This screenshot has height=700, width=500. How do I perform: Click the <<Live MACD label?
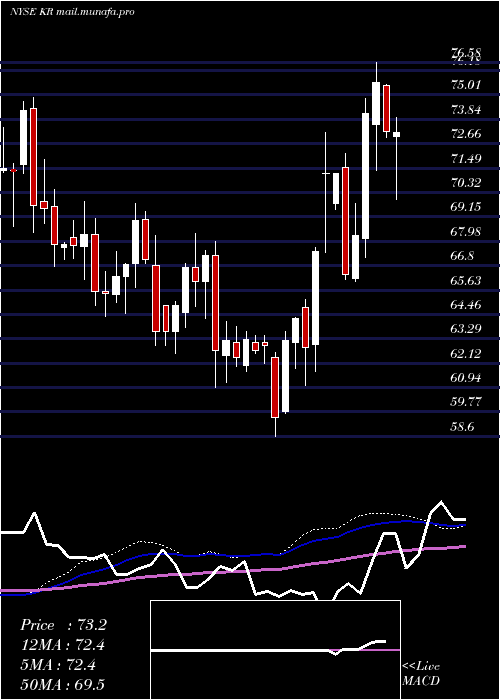pos(421,674)
